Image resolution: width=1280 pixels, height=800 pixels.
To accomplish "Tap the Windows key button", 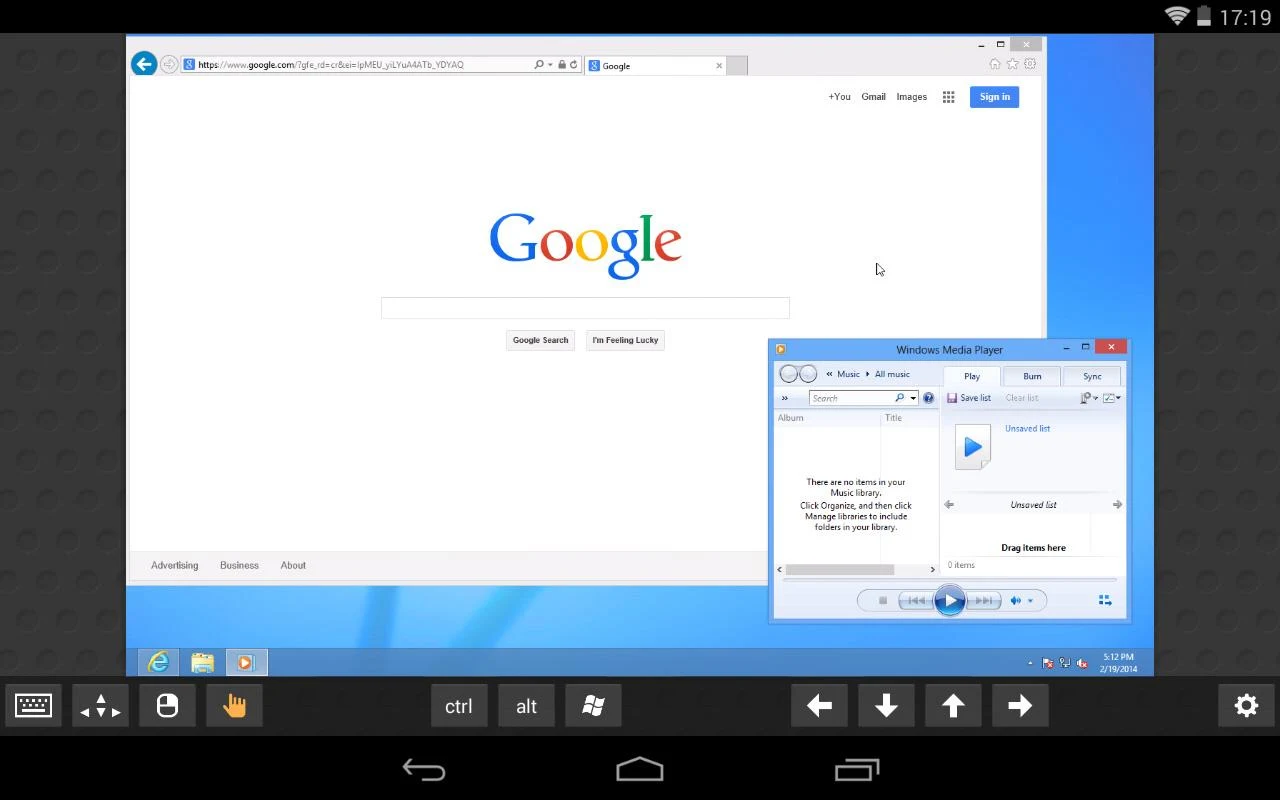I will 593,705.
